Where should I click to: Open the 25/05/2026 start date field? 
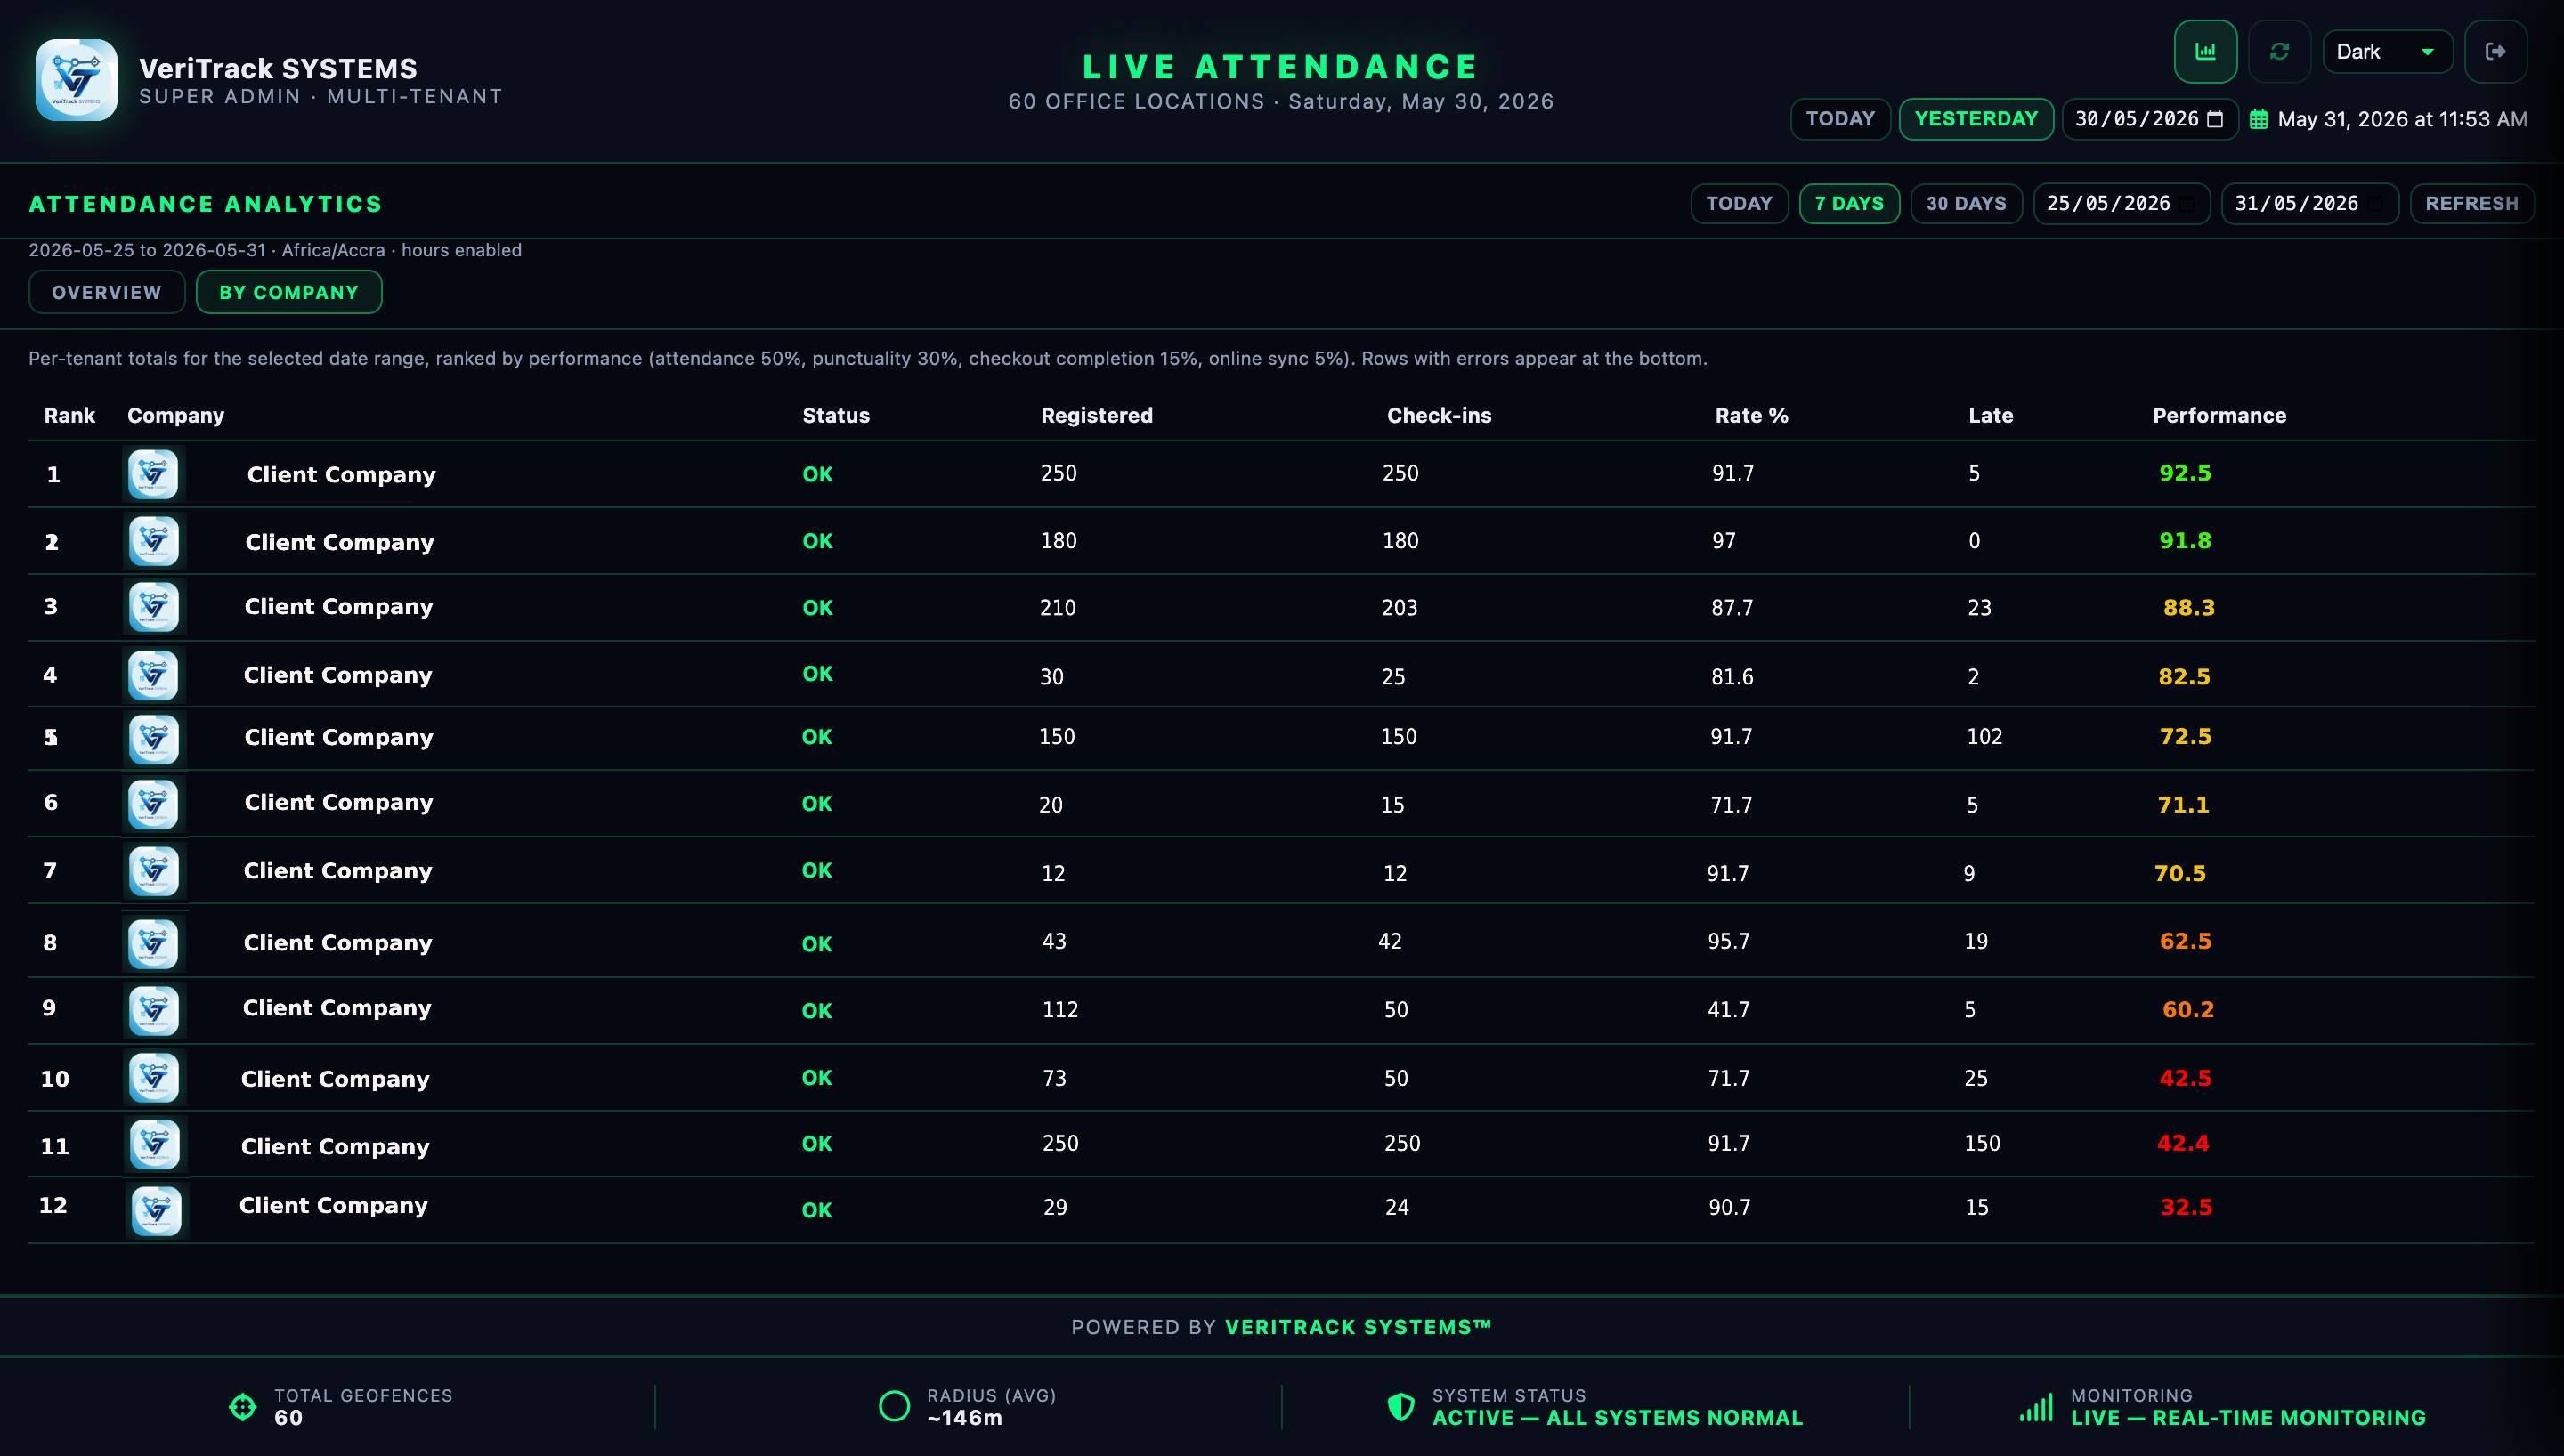pyautogui.click(x=2121, y=204)
